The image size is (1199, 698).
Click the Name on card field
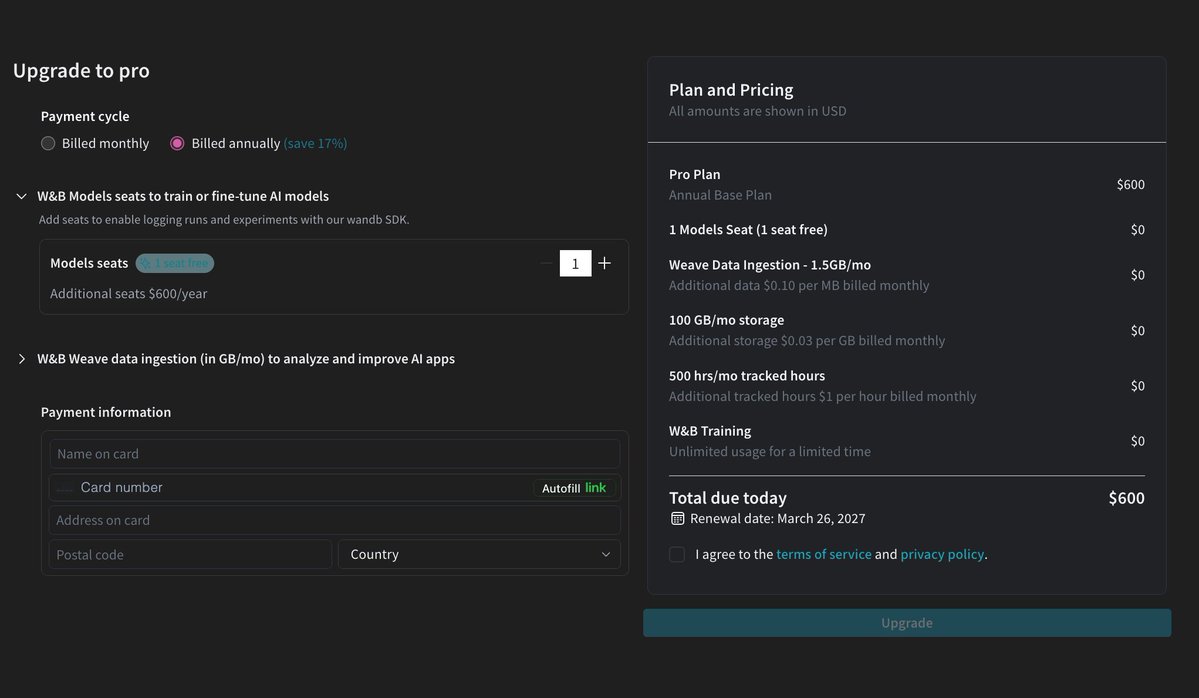click(x=334, y=454)
